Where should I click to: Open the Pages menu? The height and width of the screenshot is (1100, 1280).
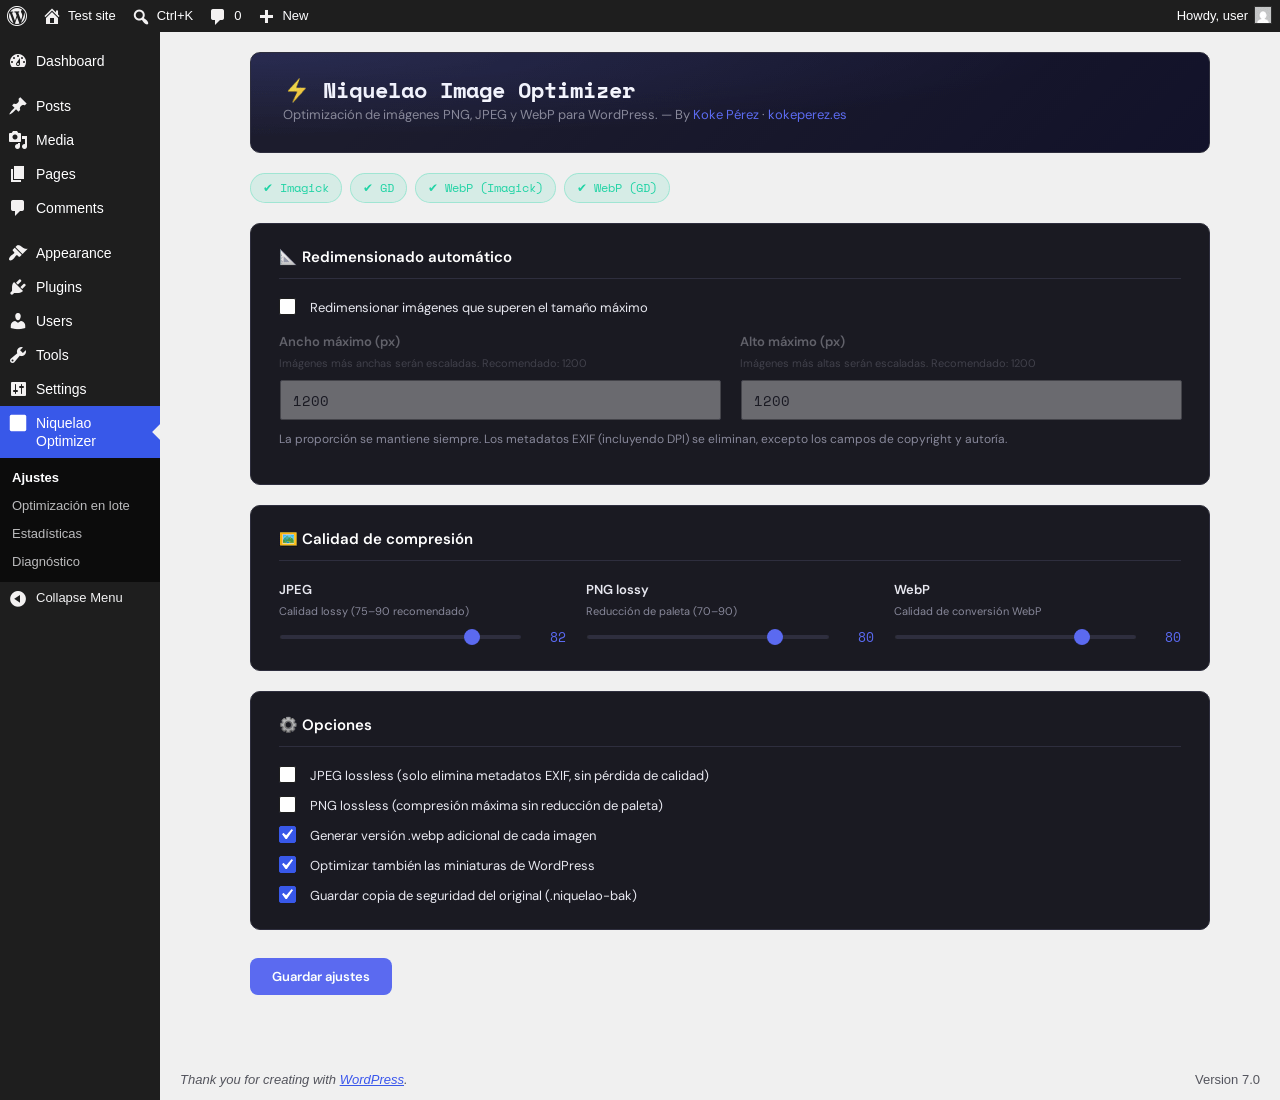click(80, 174)
